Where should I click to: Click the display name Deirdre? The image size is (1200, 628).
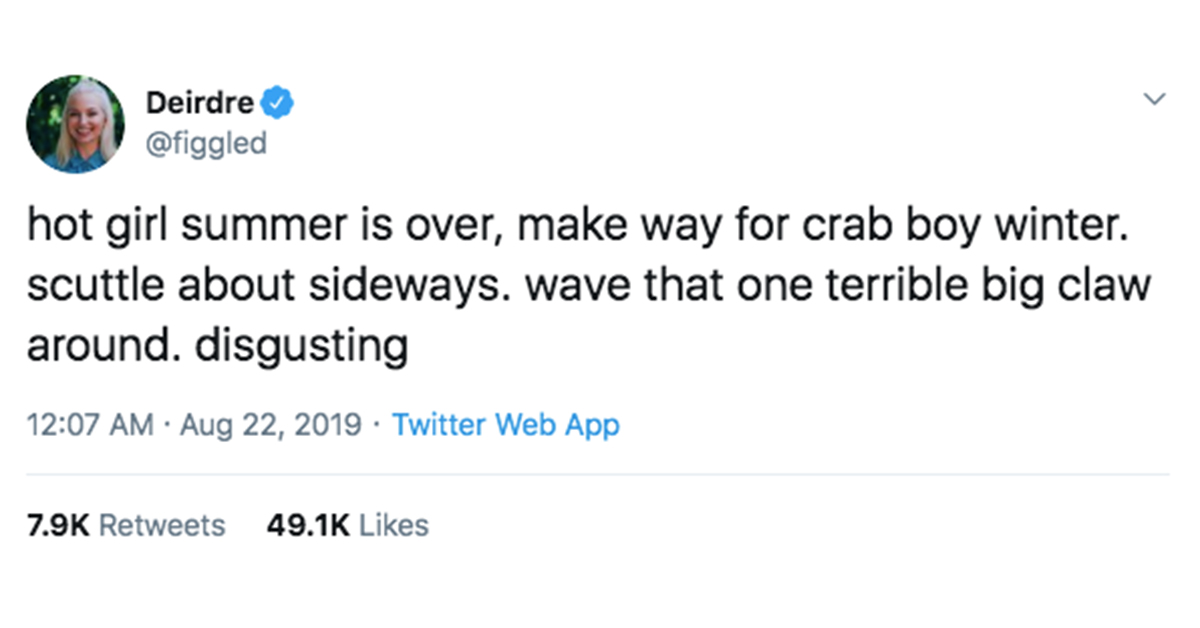pos(200,102)
